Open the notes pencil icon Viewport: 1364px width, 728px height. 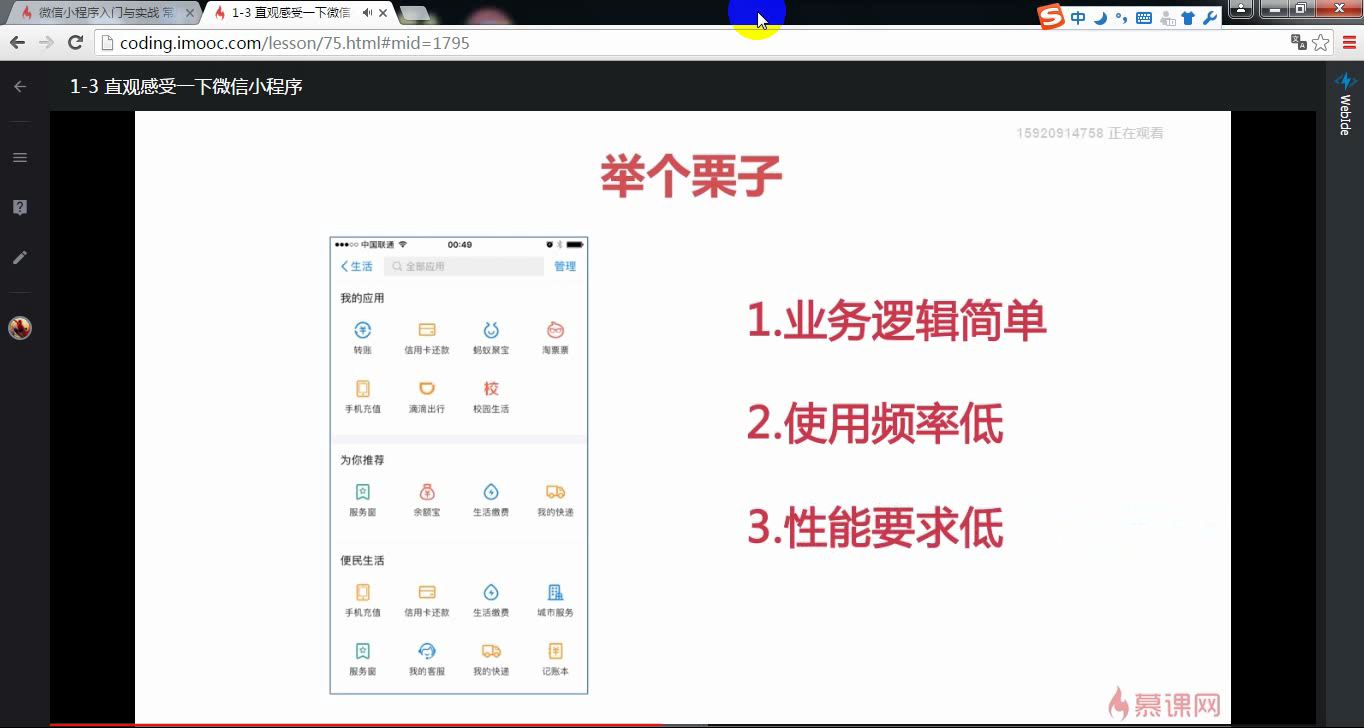(20, 257)
